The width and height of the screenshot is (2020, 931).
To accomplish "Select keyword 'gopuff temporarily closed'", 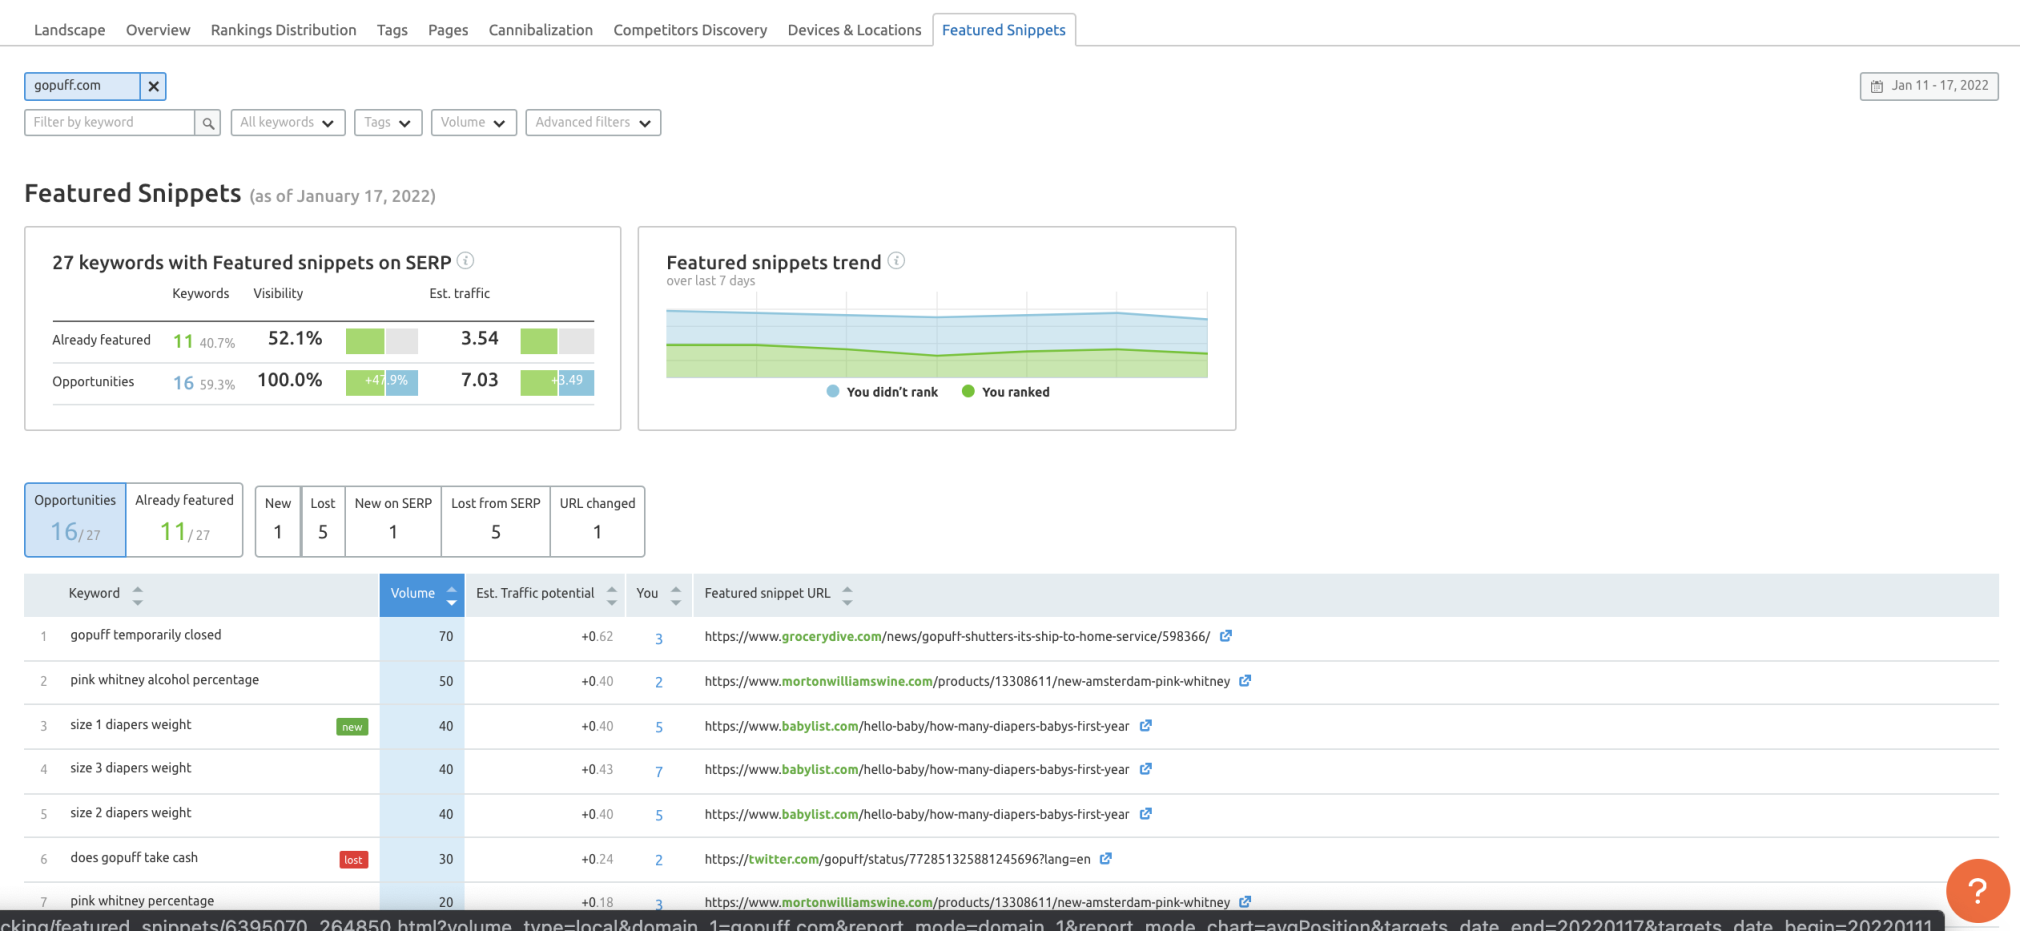I will (146, 635).
